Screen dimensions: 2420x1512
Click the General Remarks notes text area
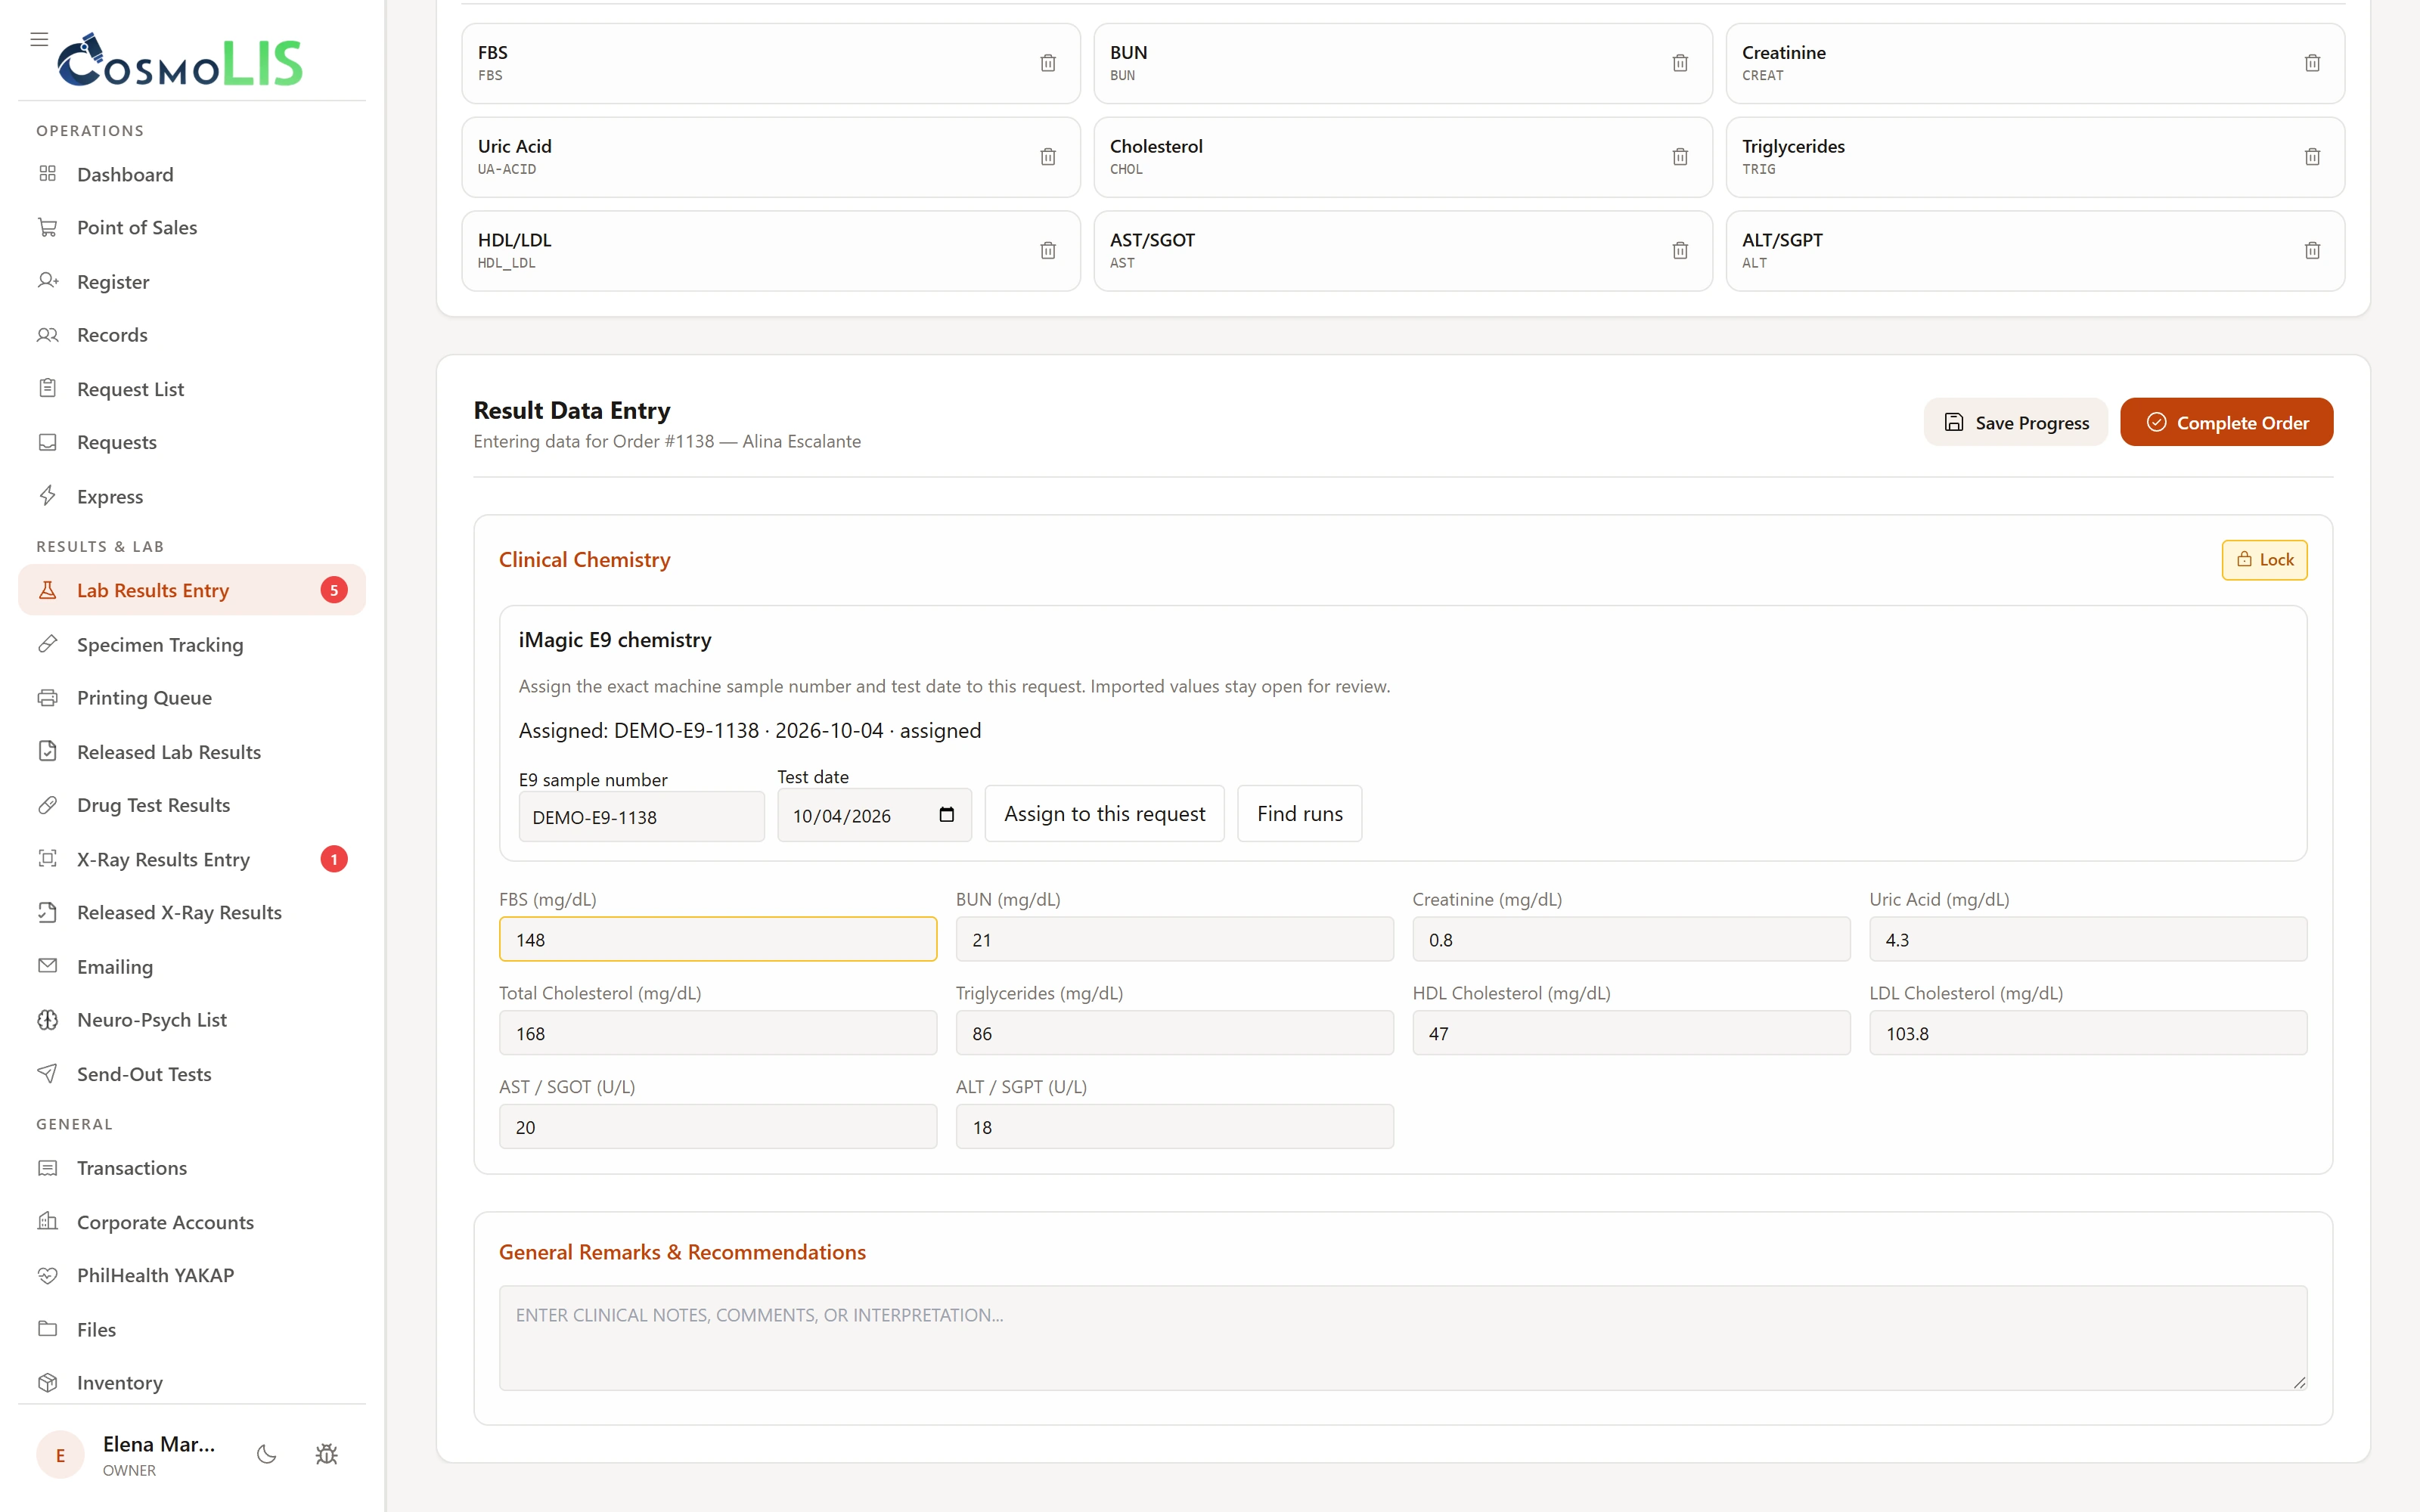(1402, 1337)
